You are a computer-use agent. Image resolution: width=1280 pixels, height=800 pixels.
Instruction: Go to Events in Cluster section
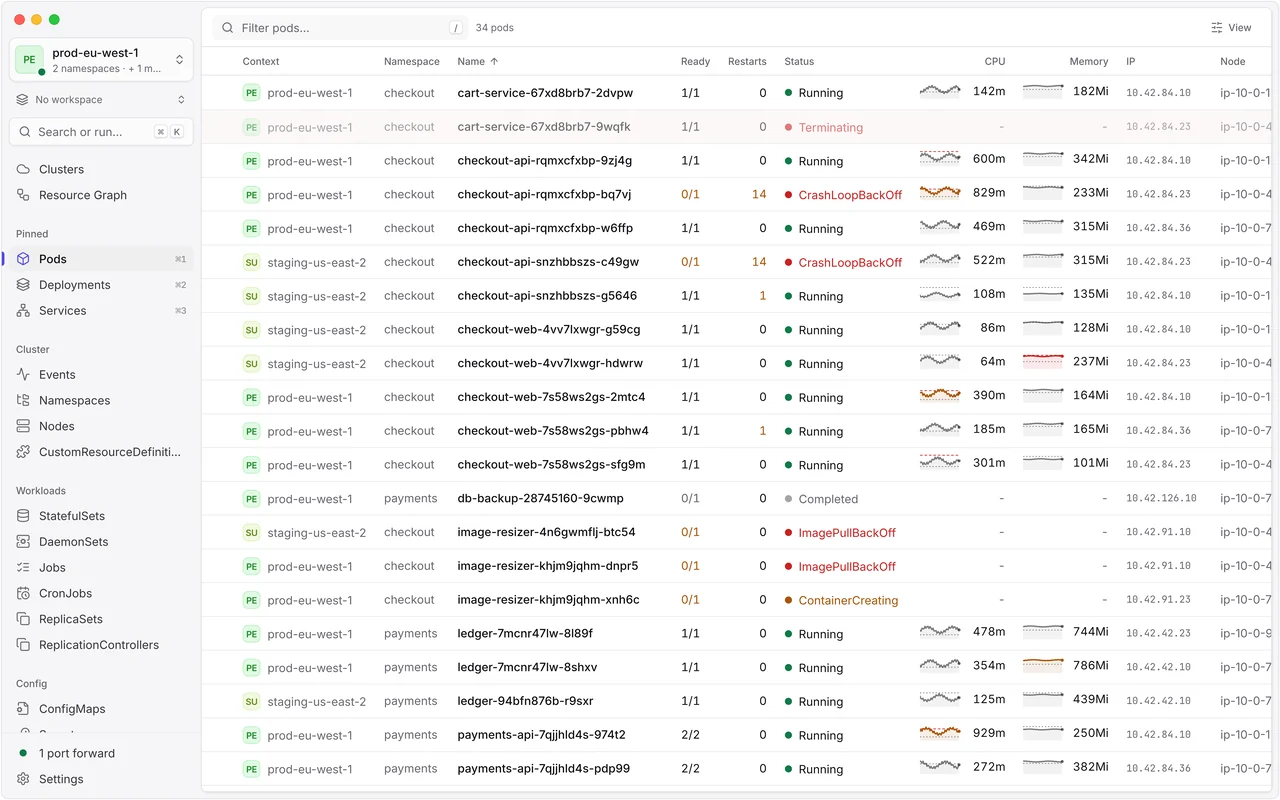click(101, 375)
